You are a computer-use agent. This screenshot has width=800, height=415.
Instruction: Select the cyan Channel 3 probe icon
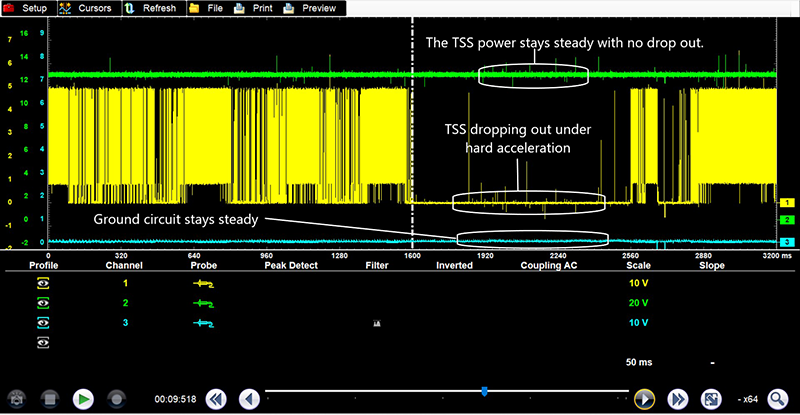tap(204, 323)
